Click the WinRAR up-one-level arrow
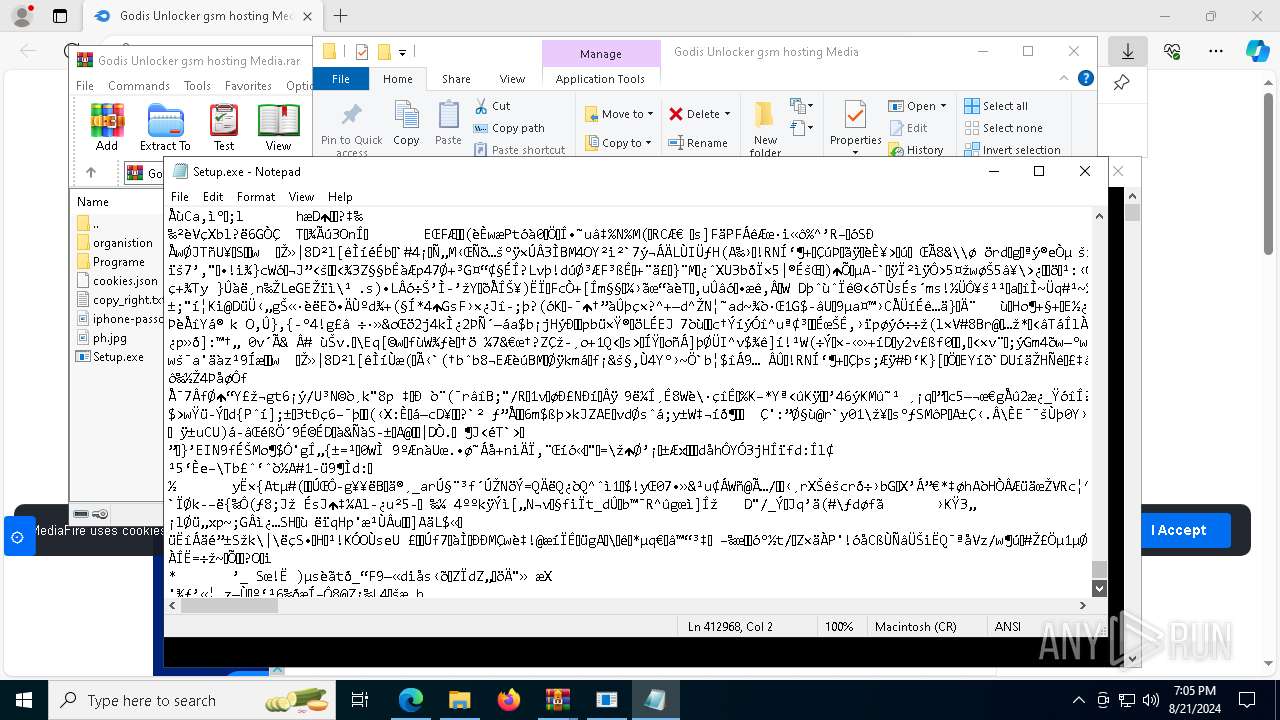1280x720 pixels. coord(91,173)
